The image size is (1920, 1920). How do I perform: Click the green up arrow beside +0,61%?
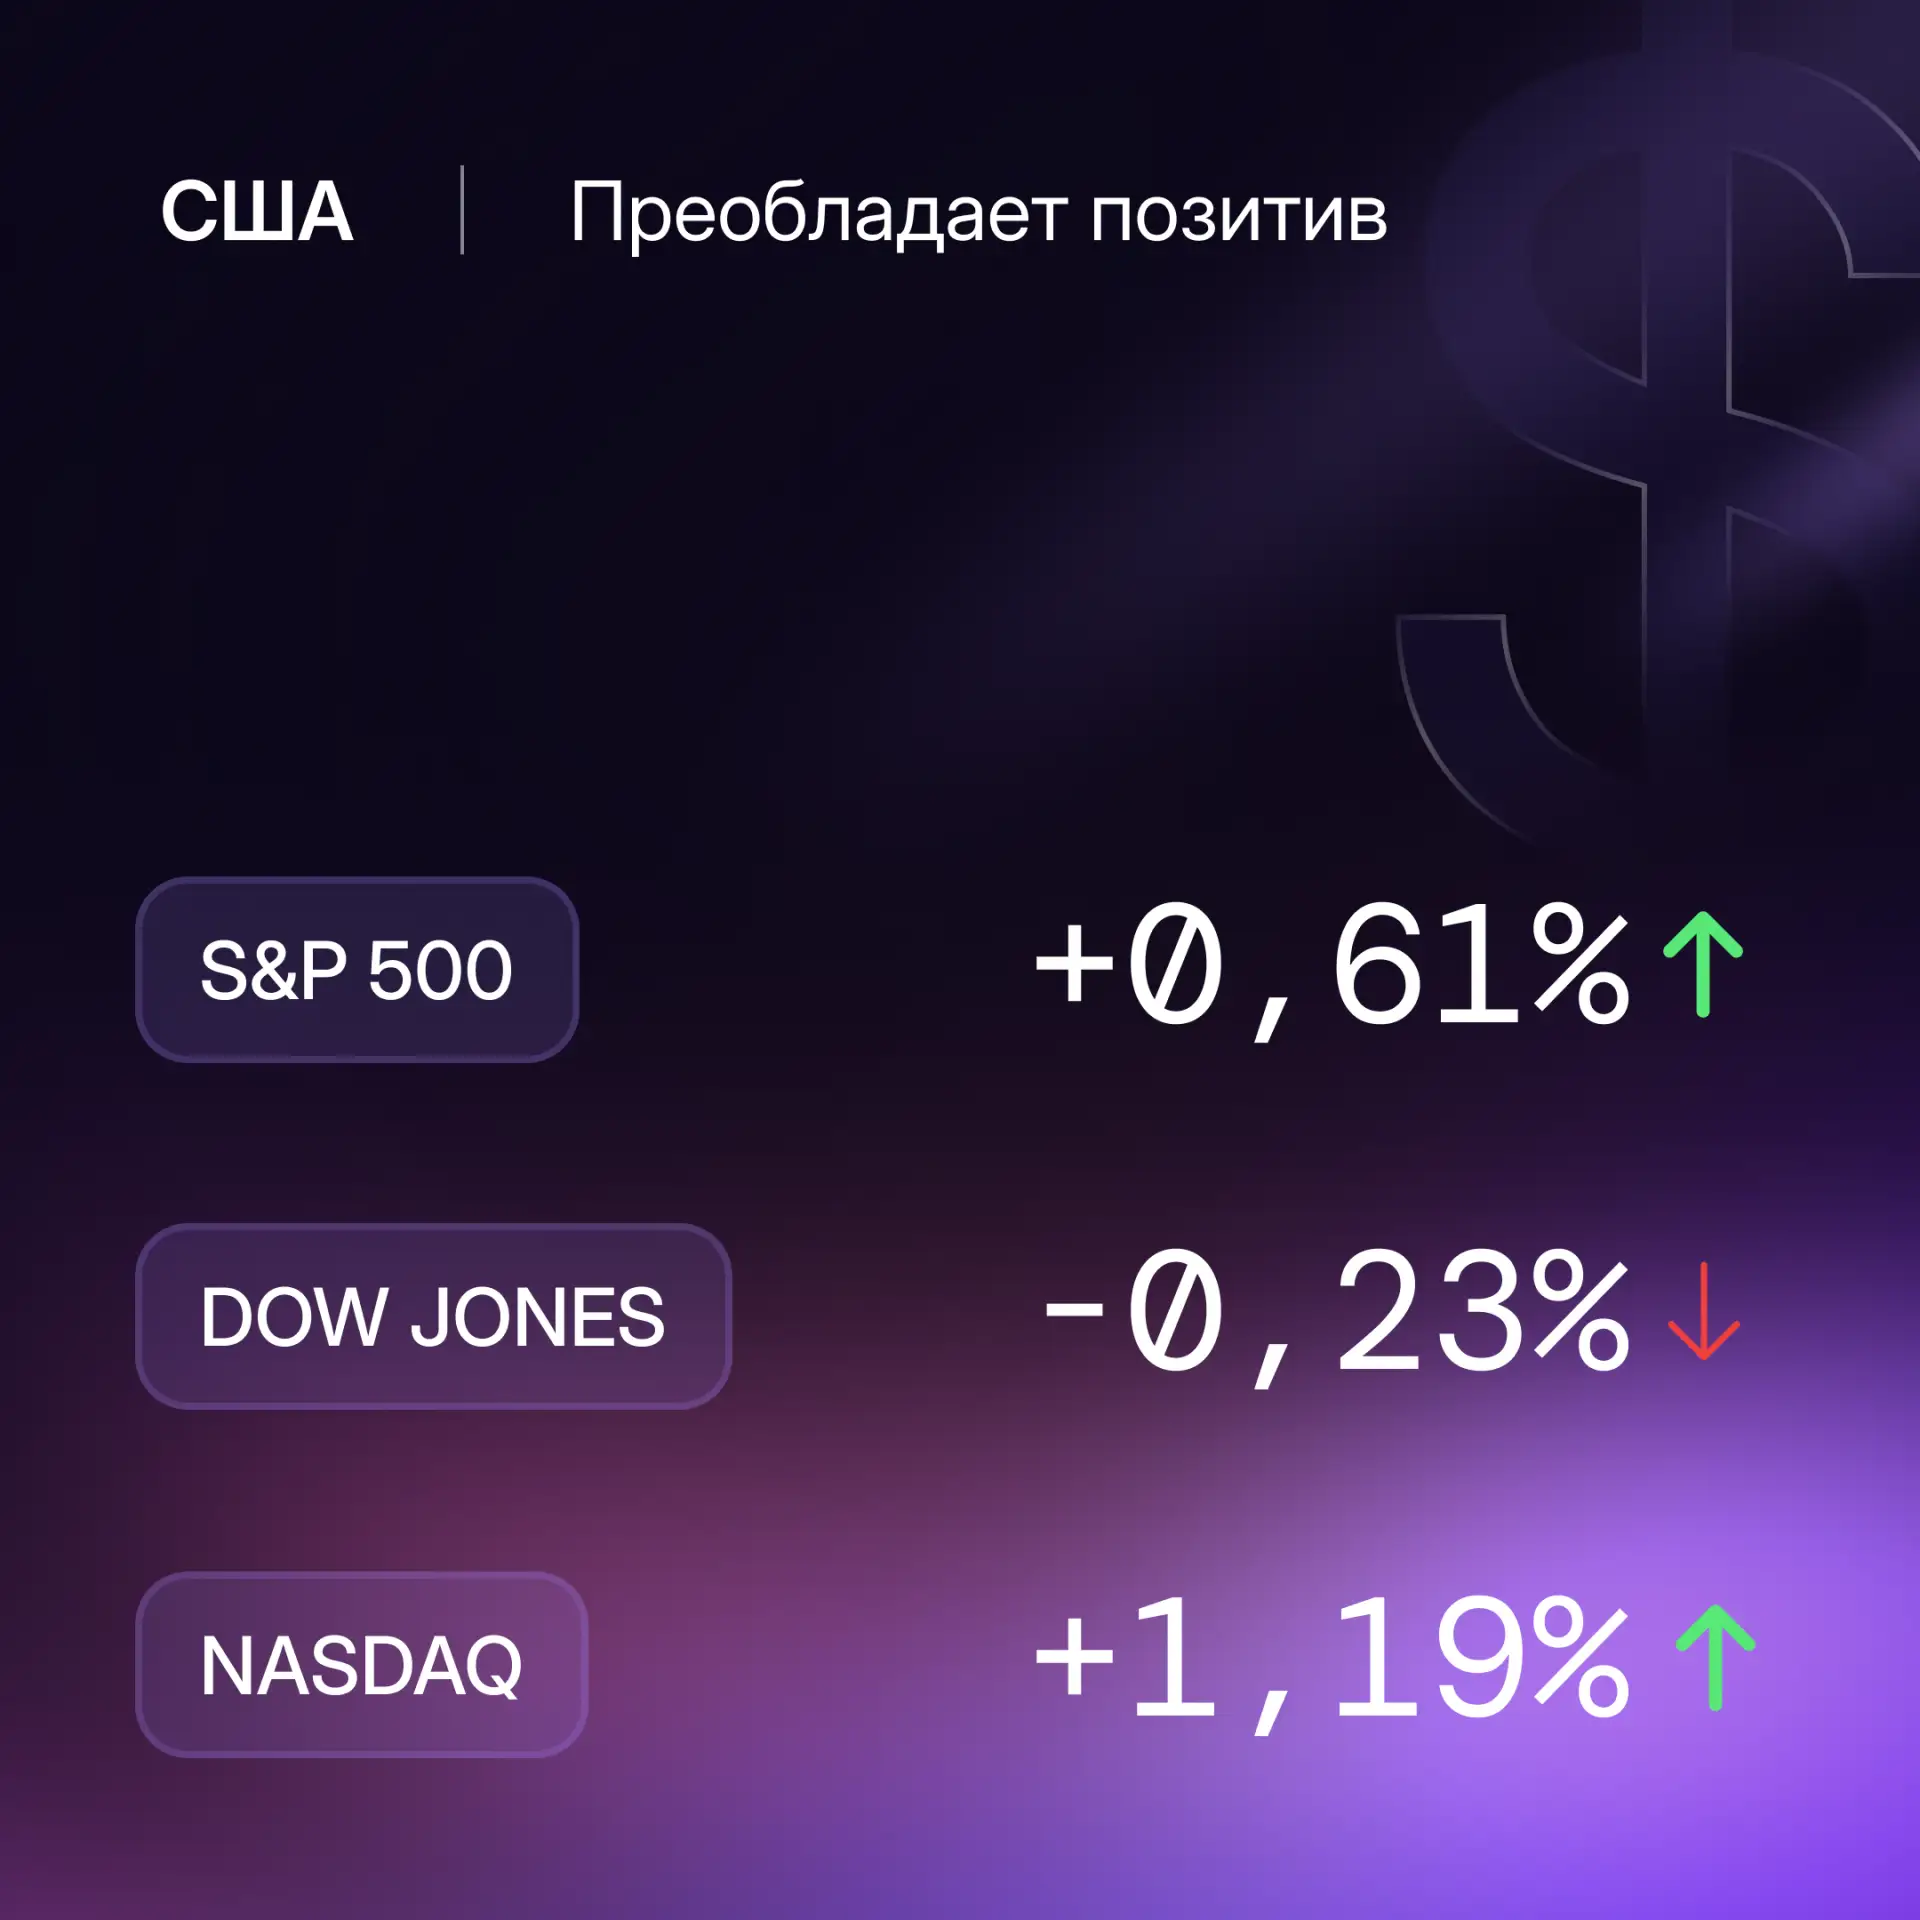point(1702,964)
